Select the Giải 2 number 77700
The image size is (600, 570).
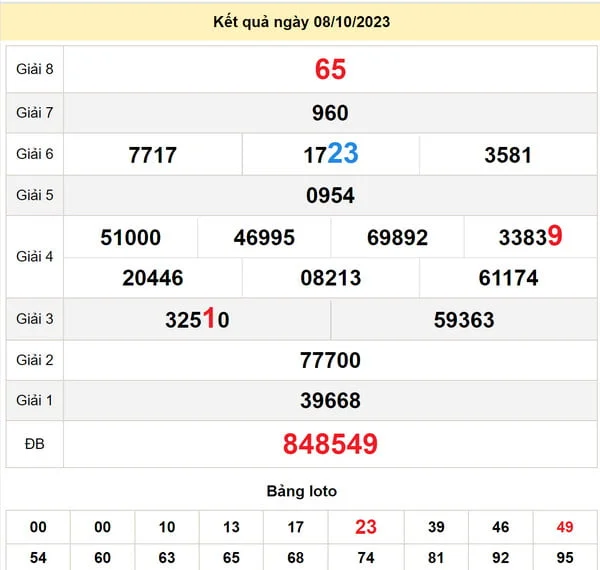[330, 360]
